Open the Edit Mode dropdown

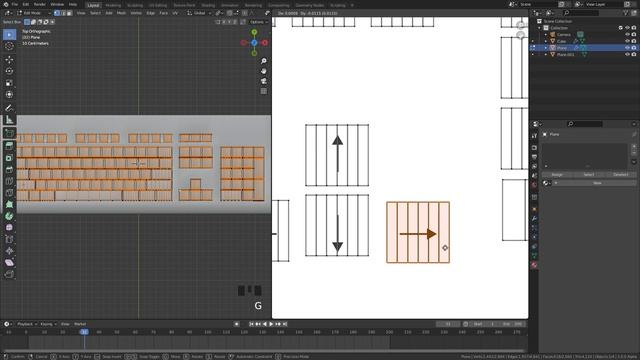[34, 13]
